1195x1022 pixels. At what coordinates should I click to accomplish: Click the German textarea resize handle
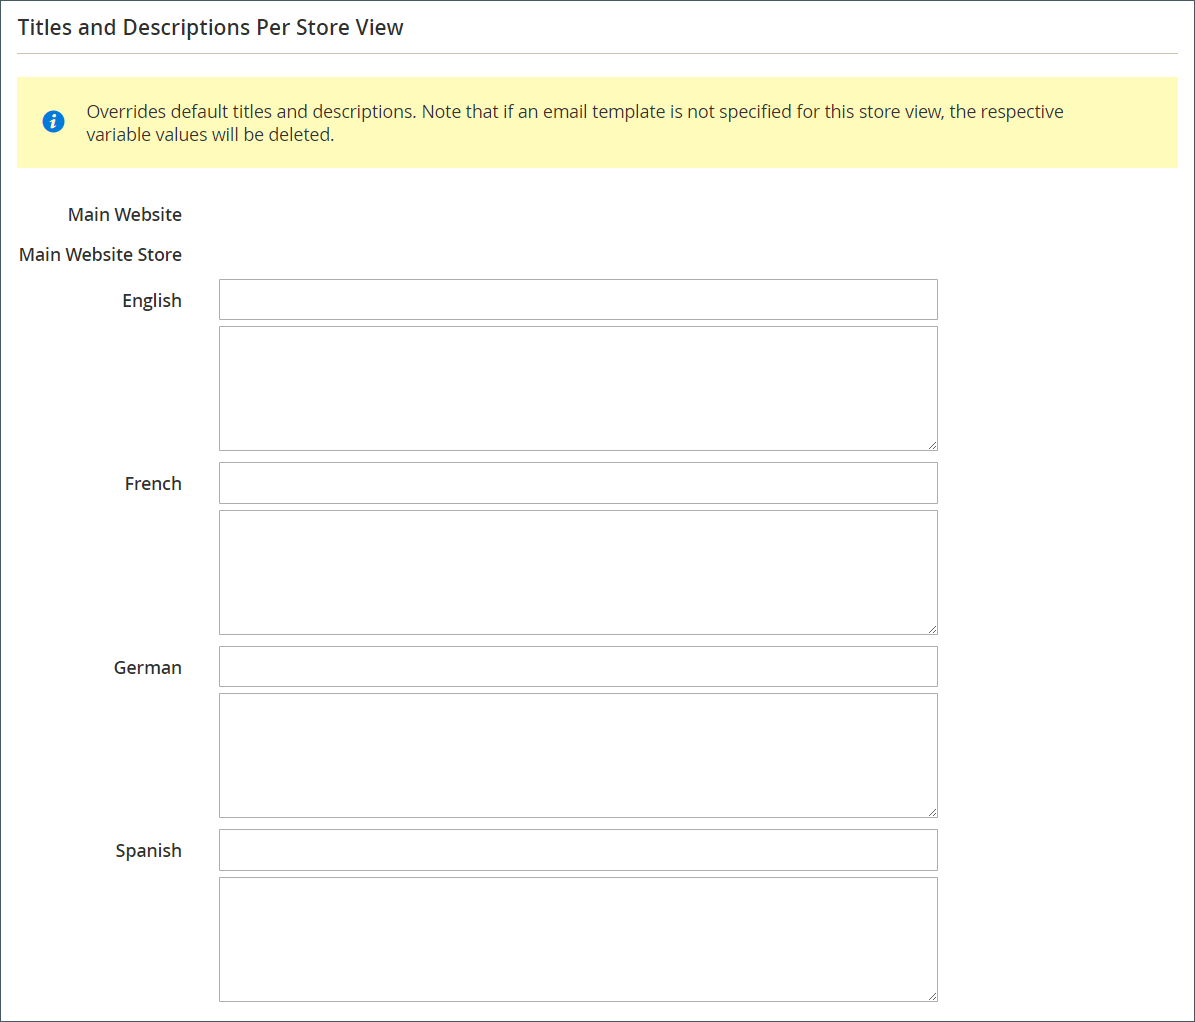(932, 812)
